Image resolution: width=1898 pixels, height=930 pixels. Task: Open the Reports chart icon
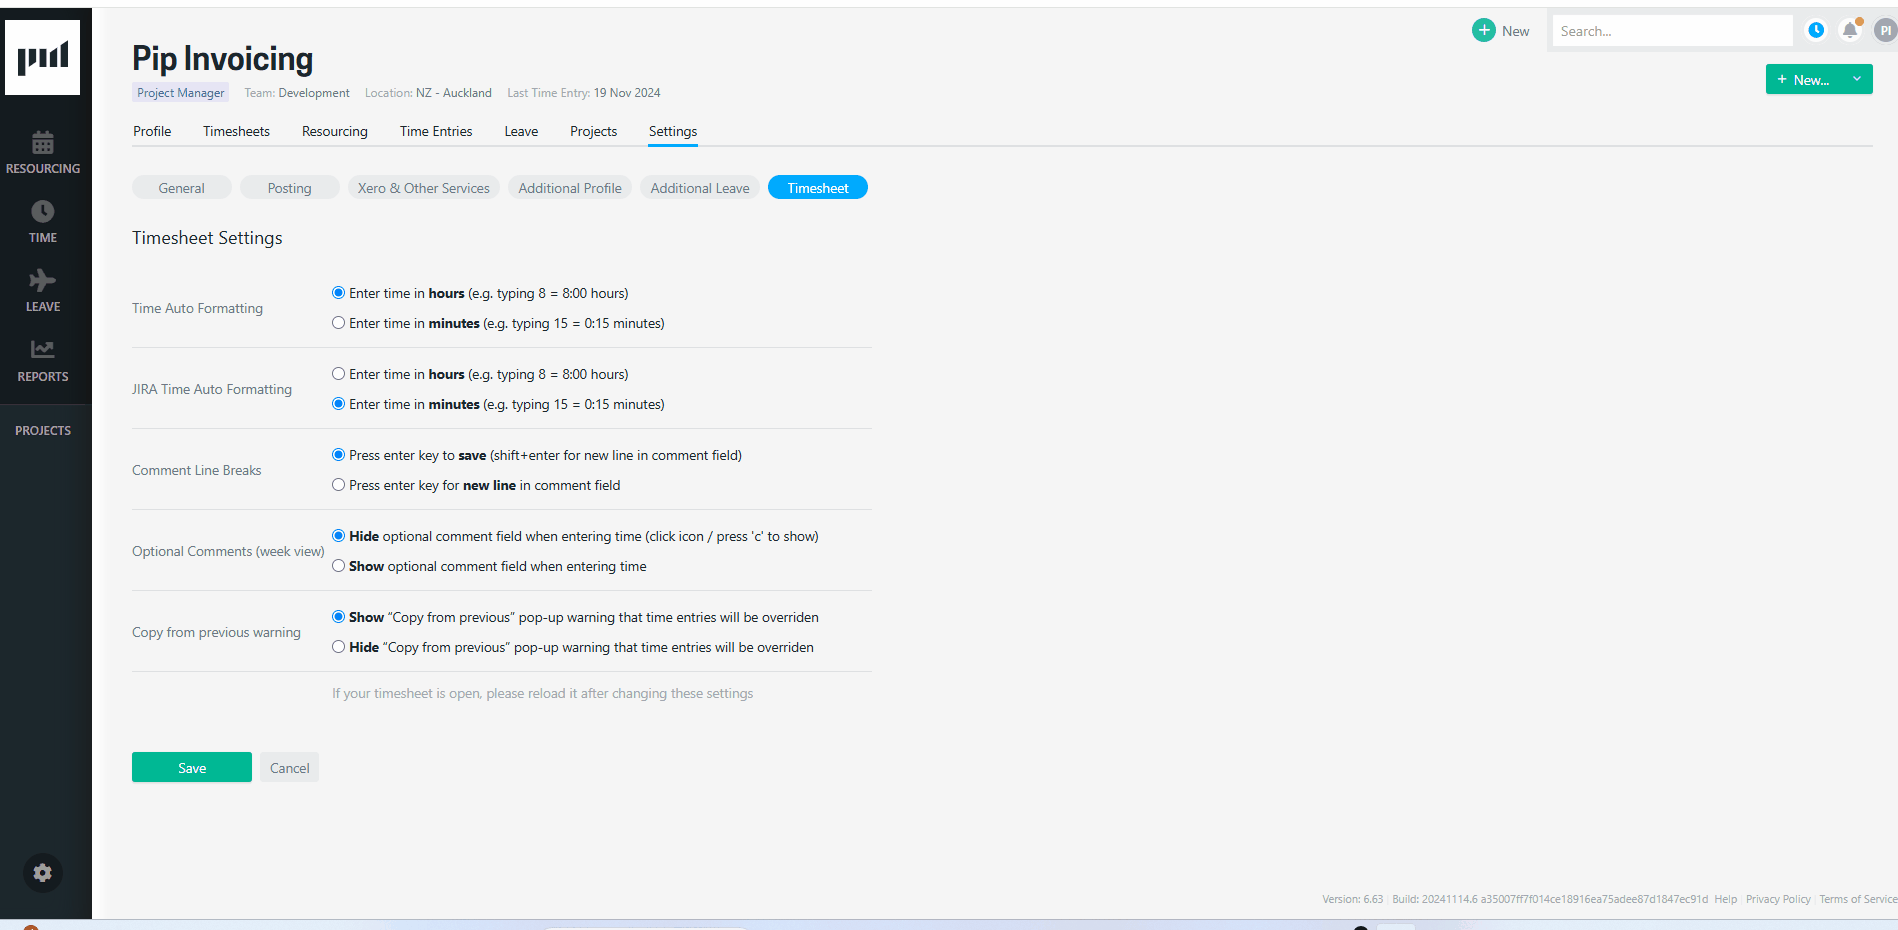42,350
